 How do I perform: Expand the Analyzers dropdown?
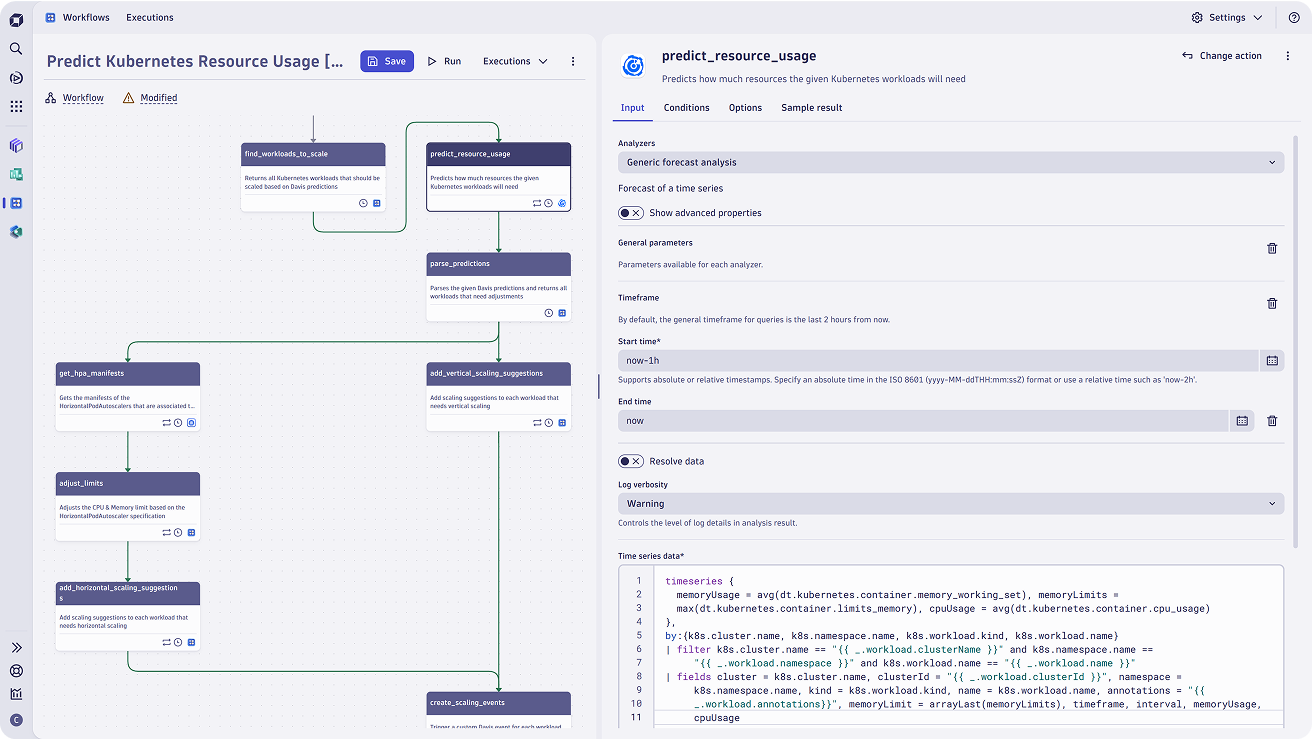(x=951, y=162)
